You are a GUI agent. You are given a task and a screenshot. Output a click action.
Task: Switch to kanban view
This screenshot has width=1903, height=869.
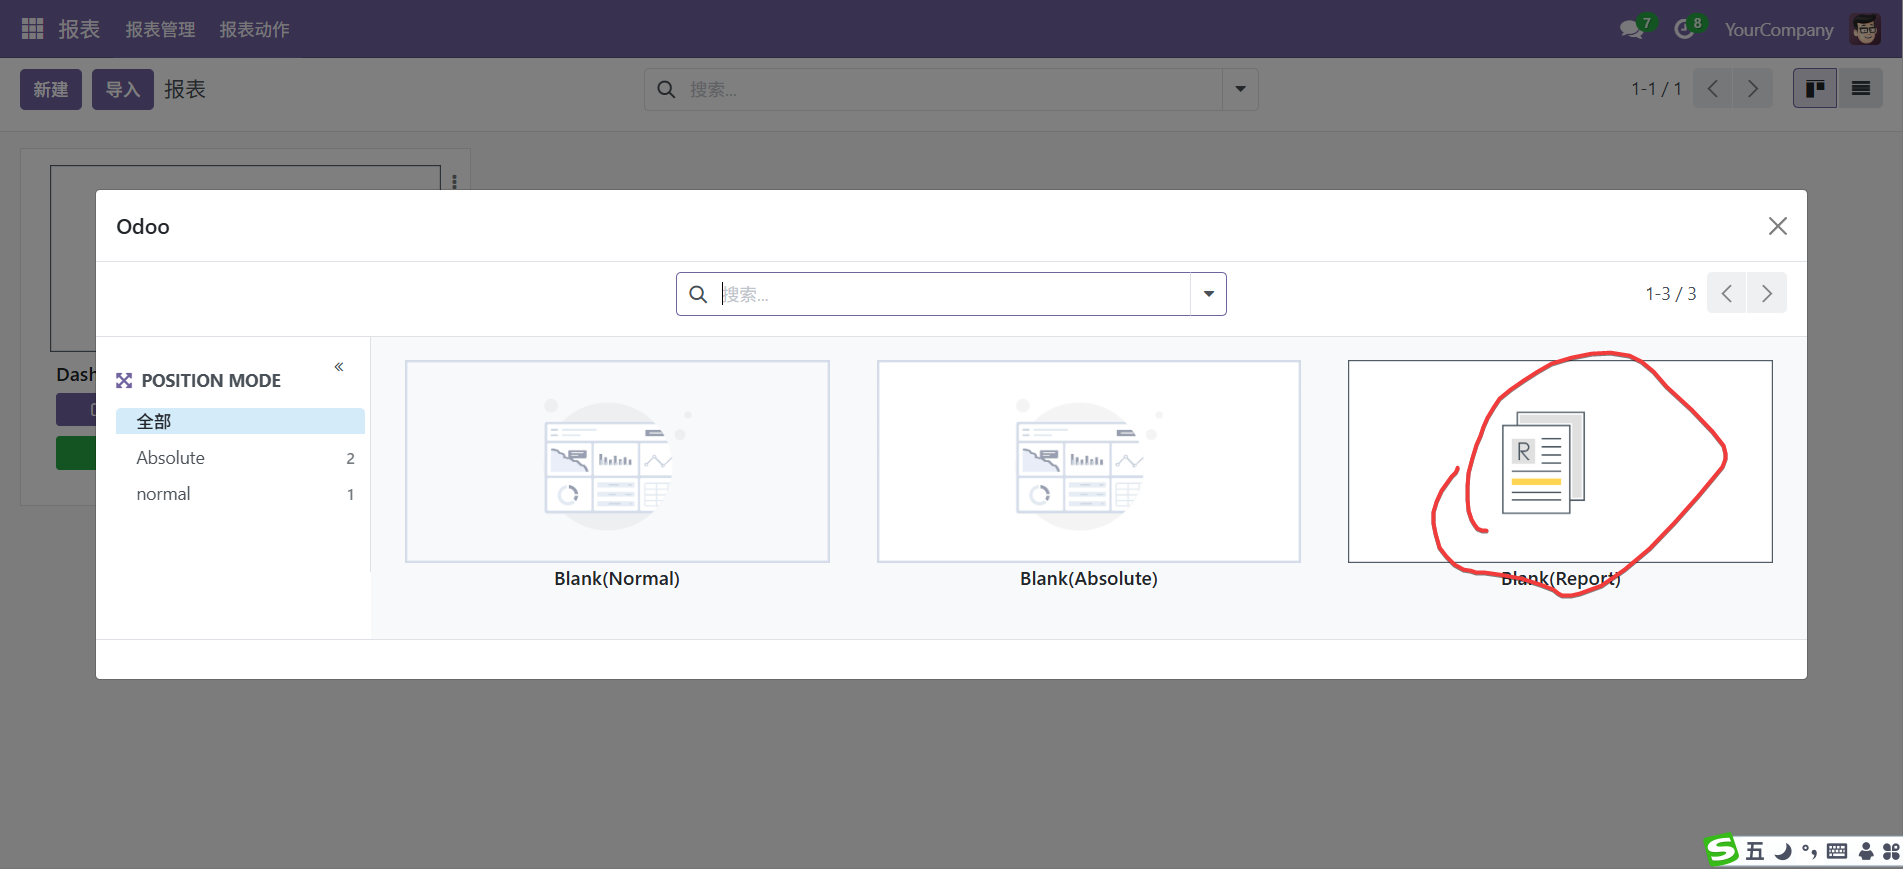[1814, 89]
